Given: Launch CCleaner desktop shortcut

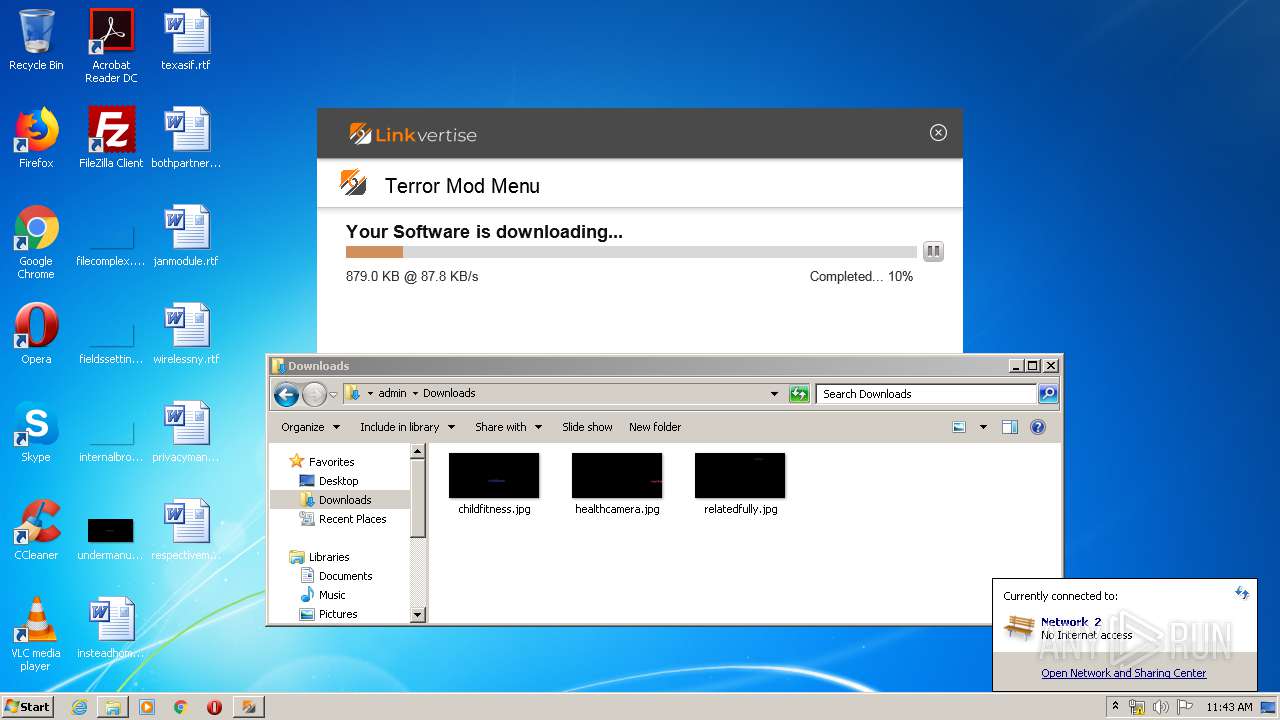Looking at the screenshot, I should [x=36, y=530].
